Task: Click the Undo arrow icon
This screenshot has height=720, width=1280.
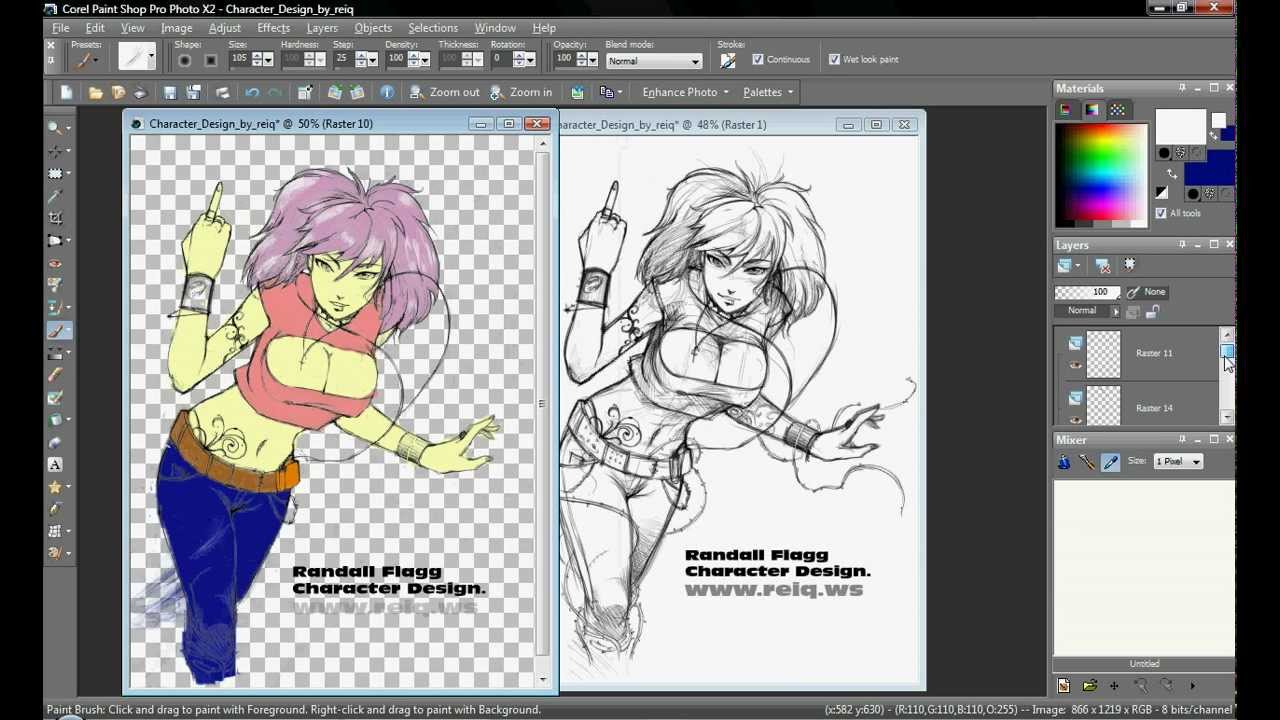Action: pyautogui.click(x=252, y=92)
